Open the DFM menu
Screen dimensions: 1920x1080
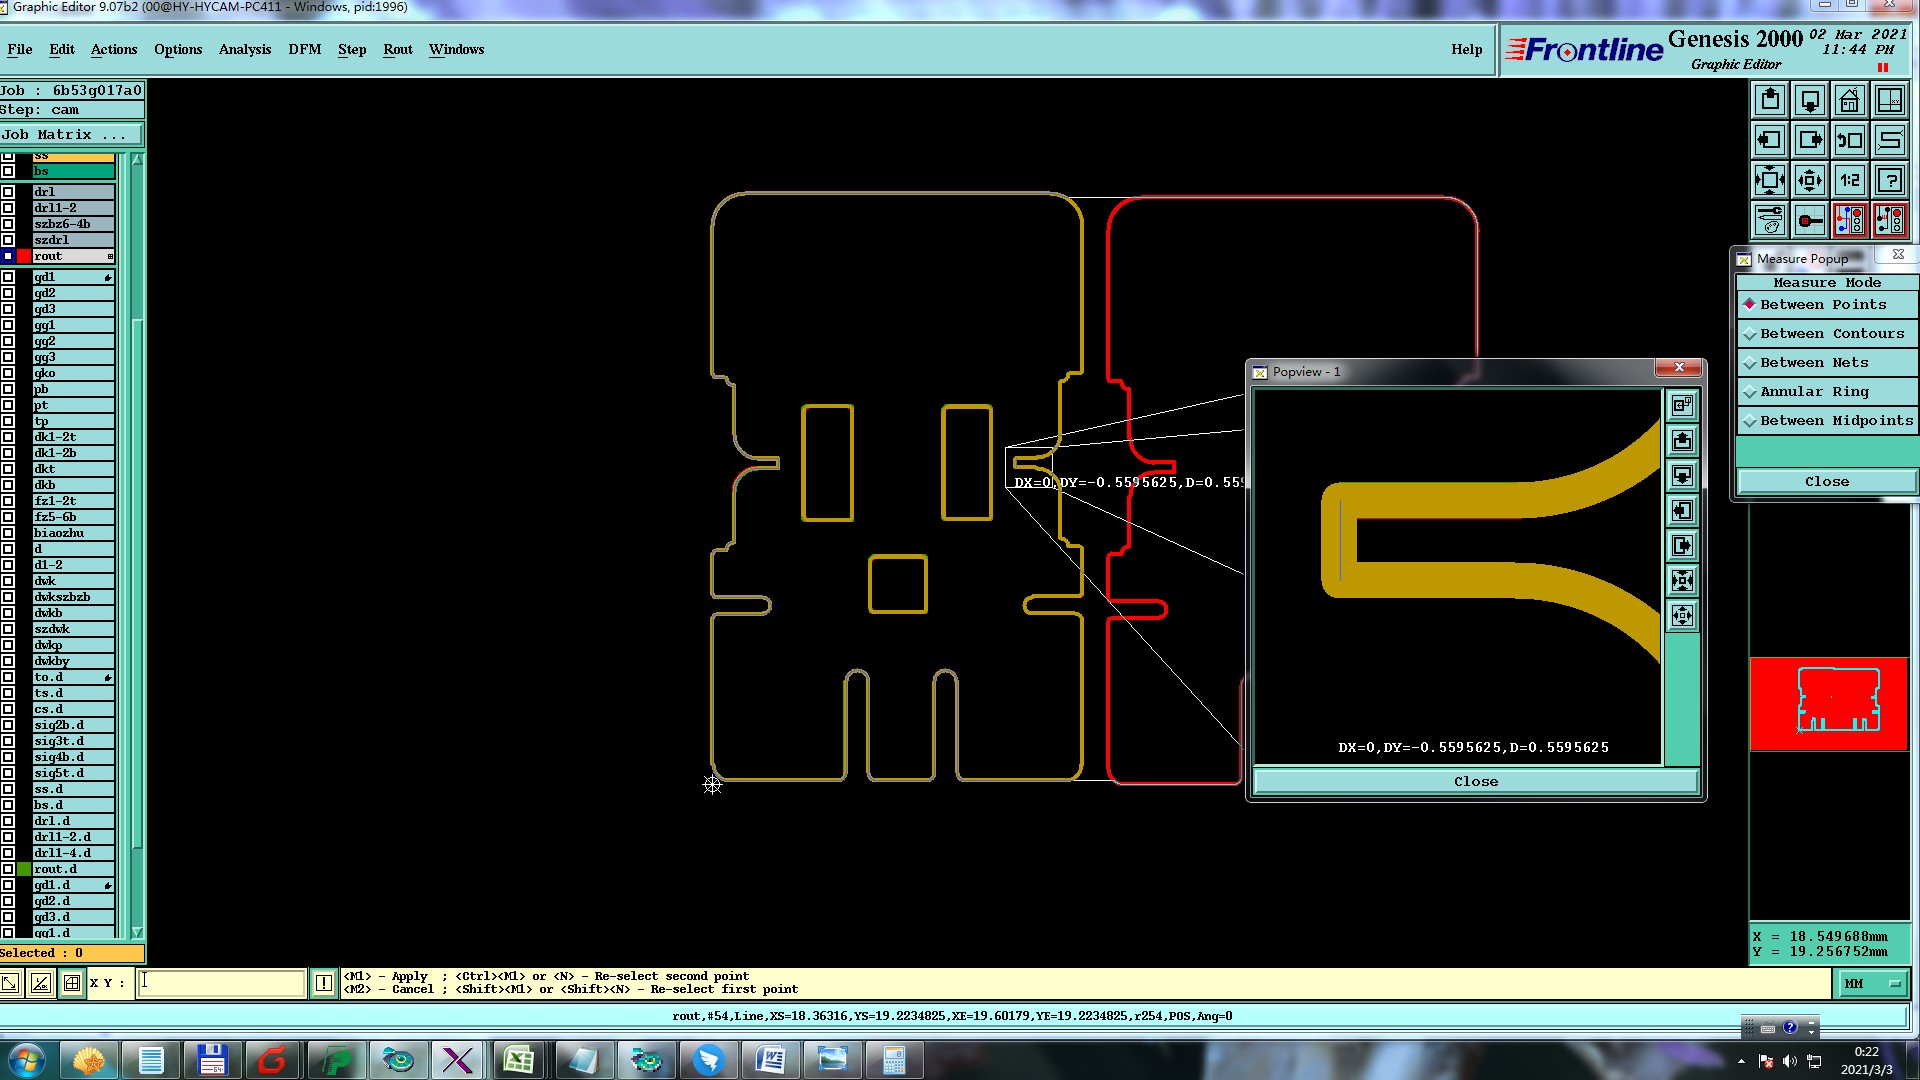click(304, 49)
